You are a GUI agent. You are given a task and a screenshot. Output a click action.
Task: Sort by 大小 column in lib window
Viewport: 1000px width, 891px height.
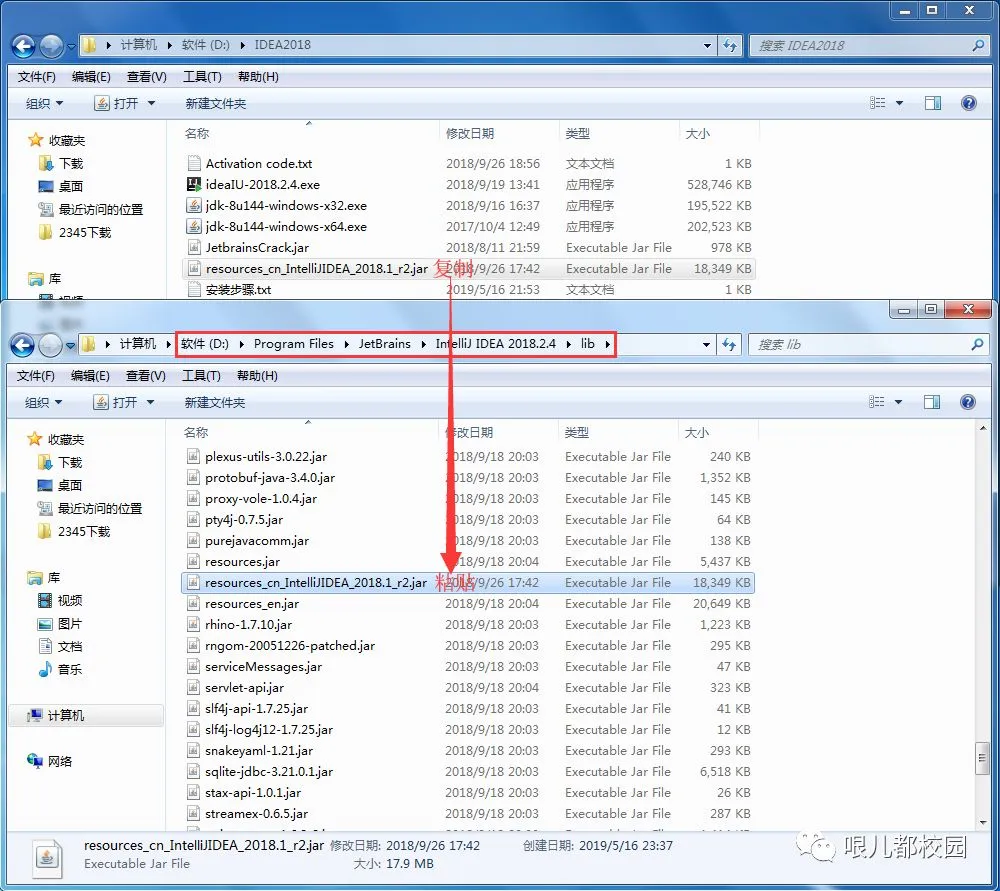point(696,432)
